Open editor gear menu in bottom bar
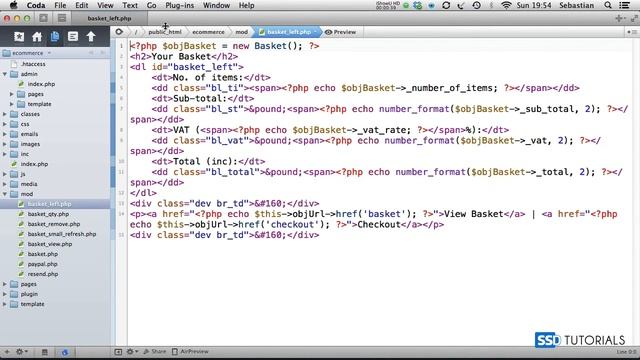640x360 pixels. (x=132, y=351)
